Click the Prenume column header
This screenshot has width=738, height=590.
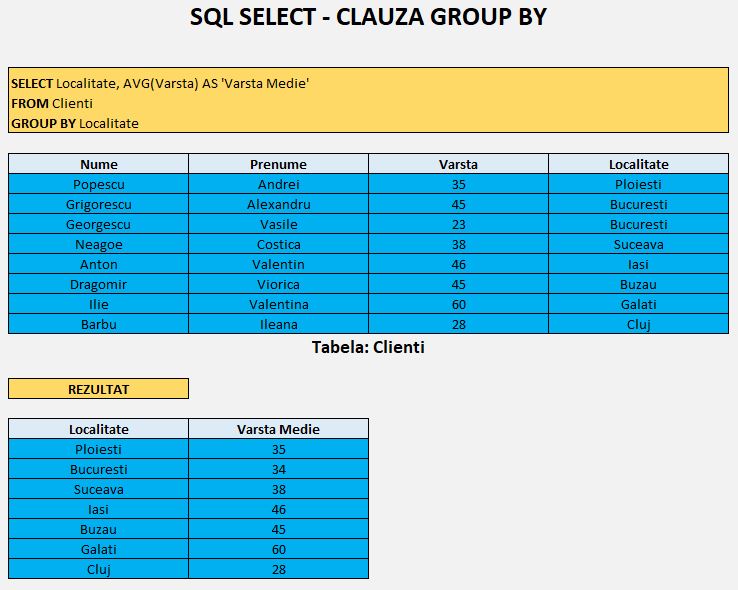point(278,164)
